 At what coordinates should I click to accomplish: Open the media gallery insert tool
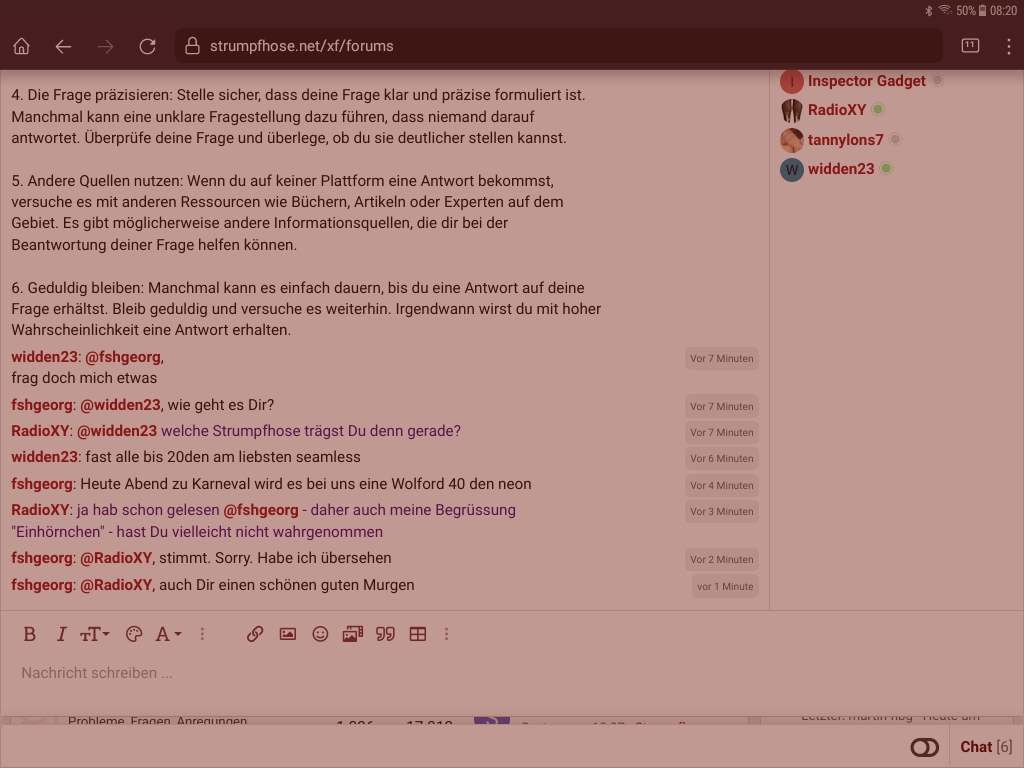[x=352, y=634]
